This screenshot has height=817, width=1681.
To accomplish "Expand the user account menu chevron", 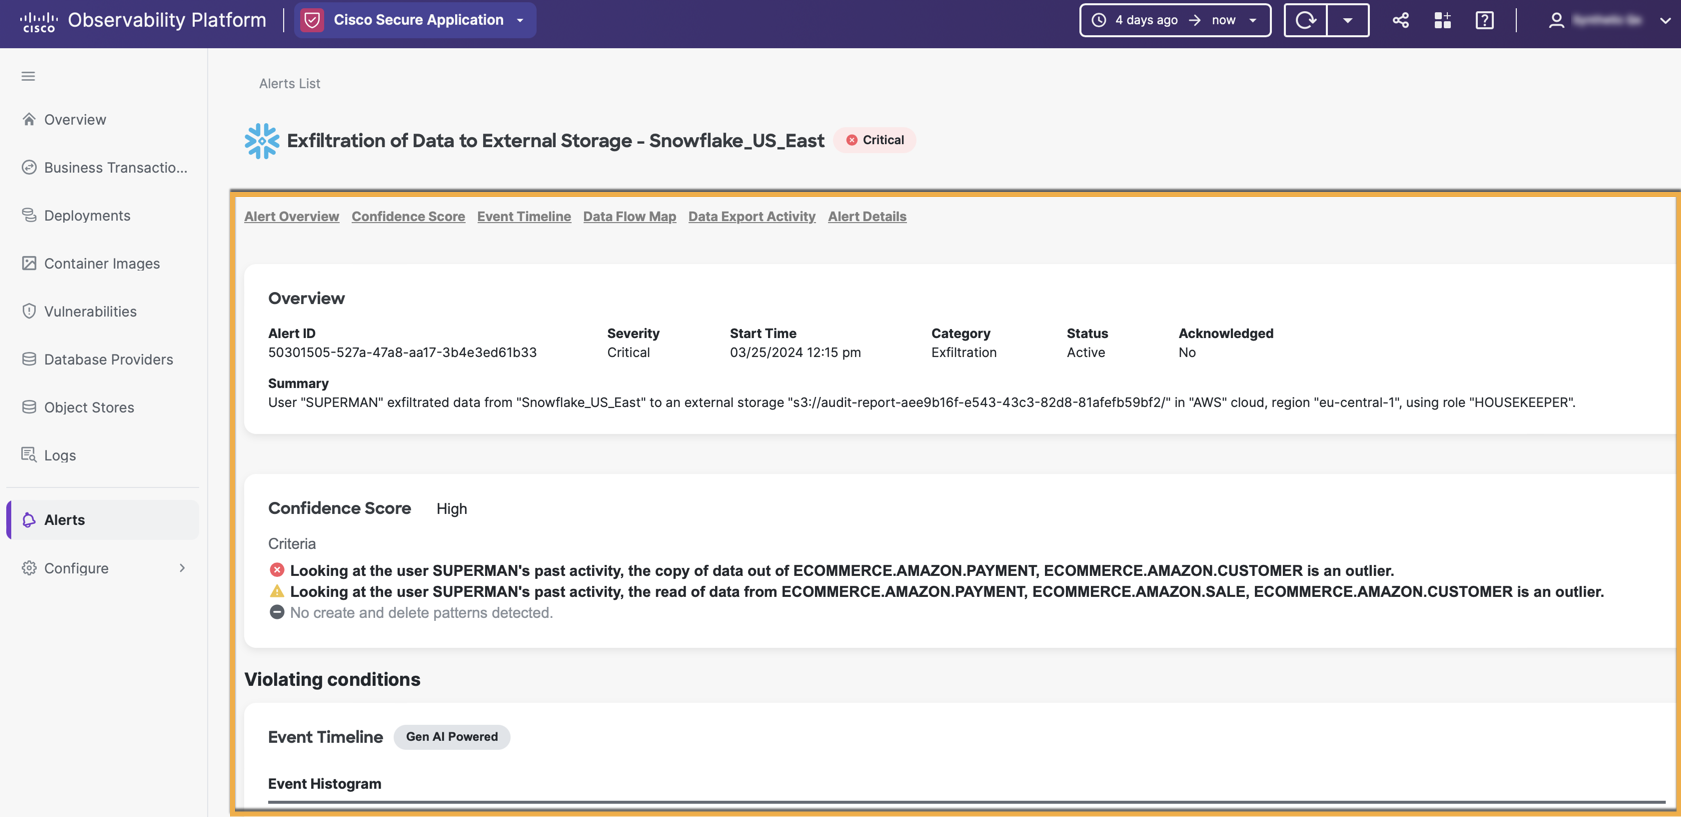I will (1665, 20).
